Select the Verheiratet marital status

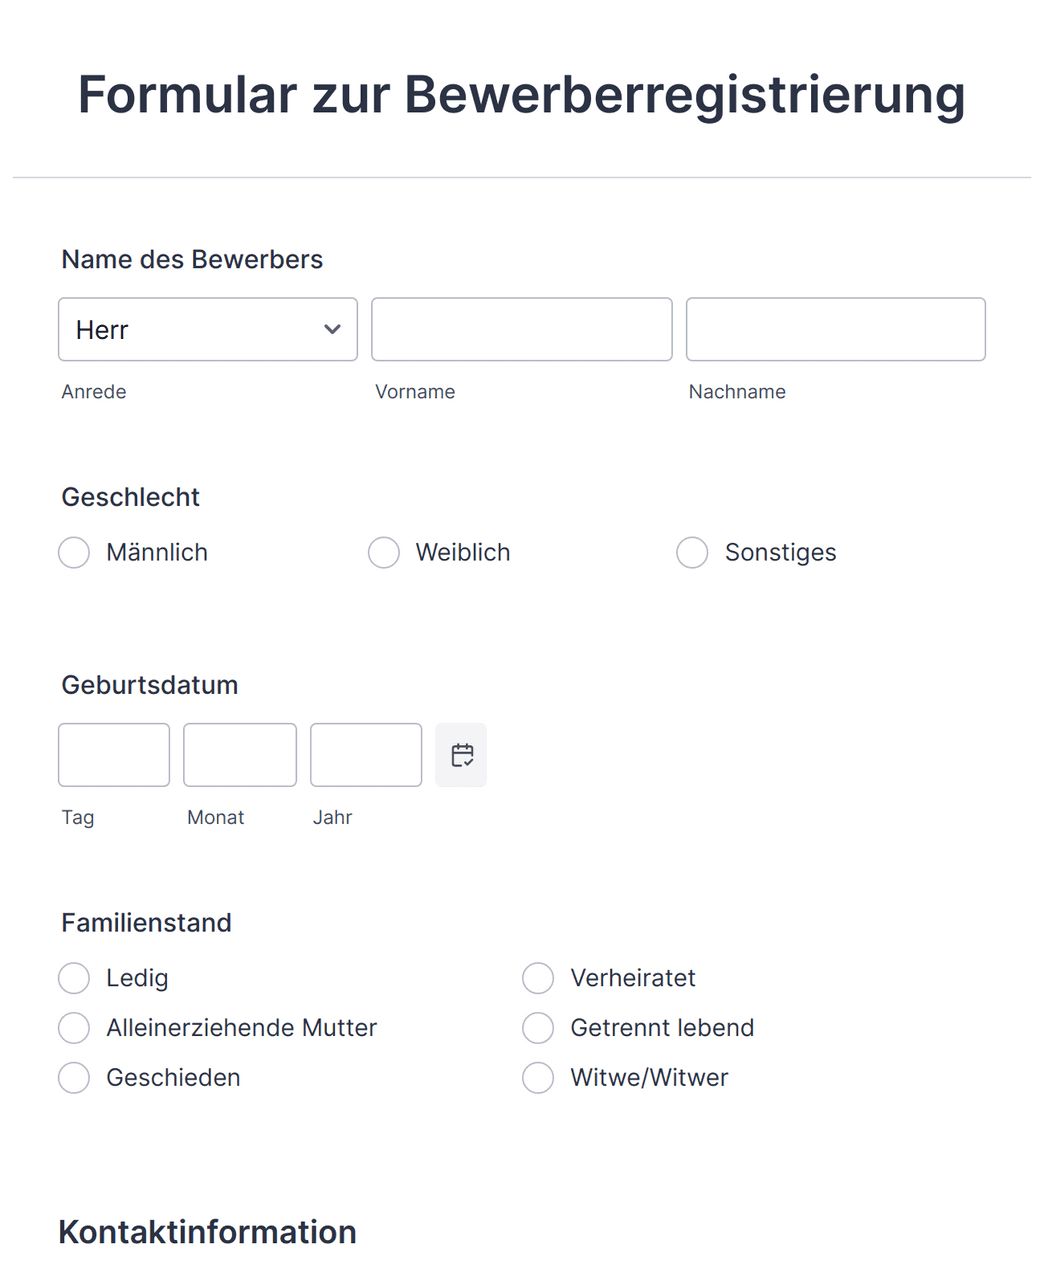(538, 978)
